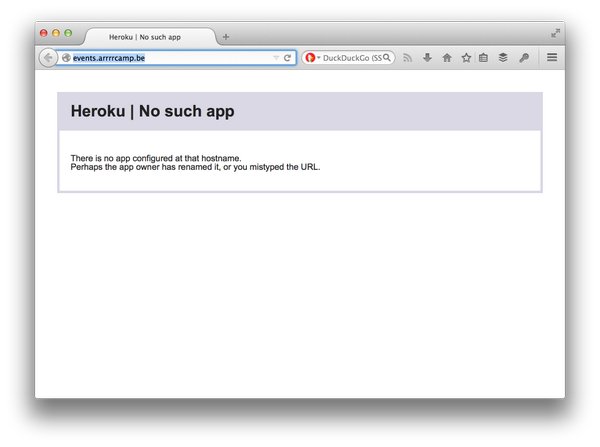This screenshot has width=600, height=447.
Task: Click the stacked layers toolbar icon
Action: [503, 58]
